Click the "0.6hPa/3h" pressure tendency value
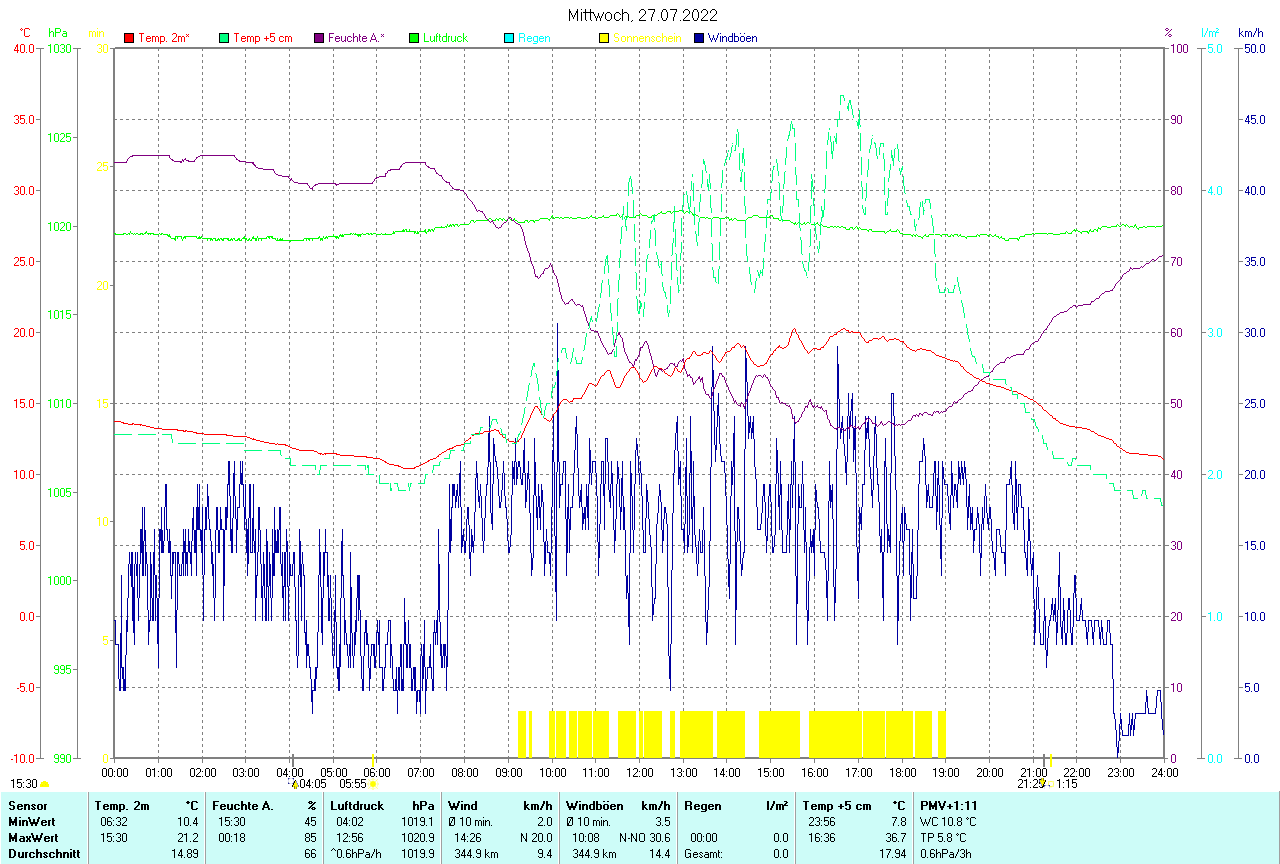This screenshot has height=864, width=1280. point(947,854)
